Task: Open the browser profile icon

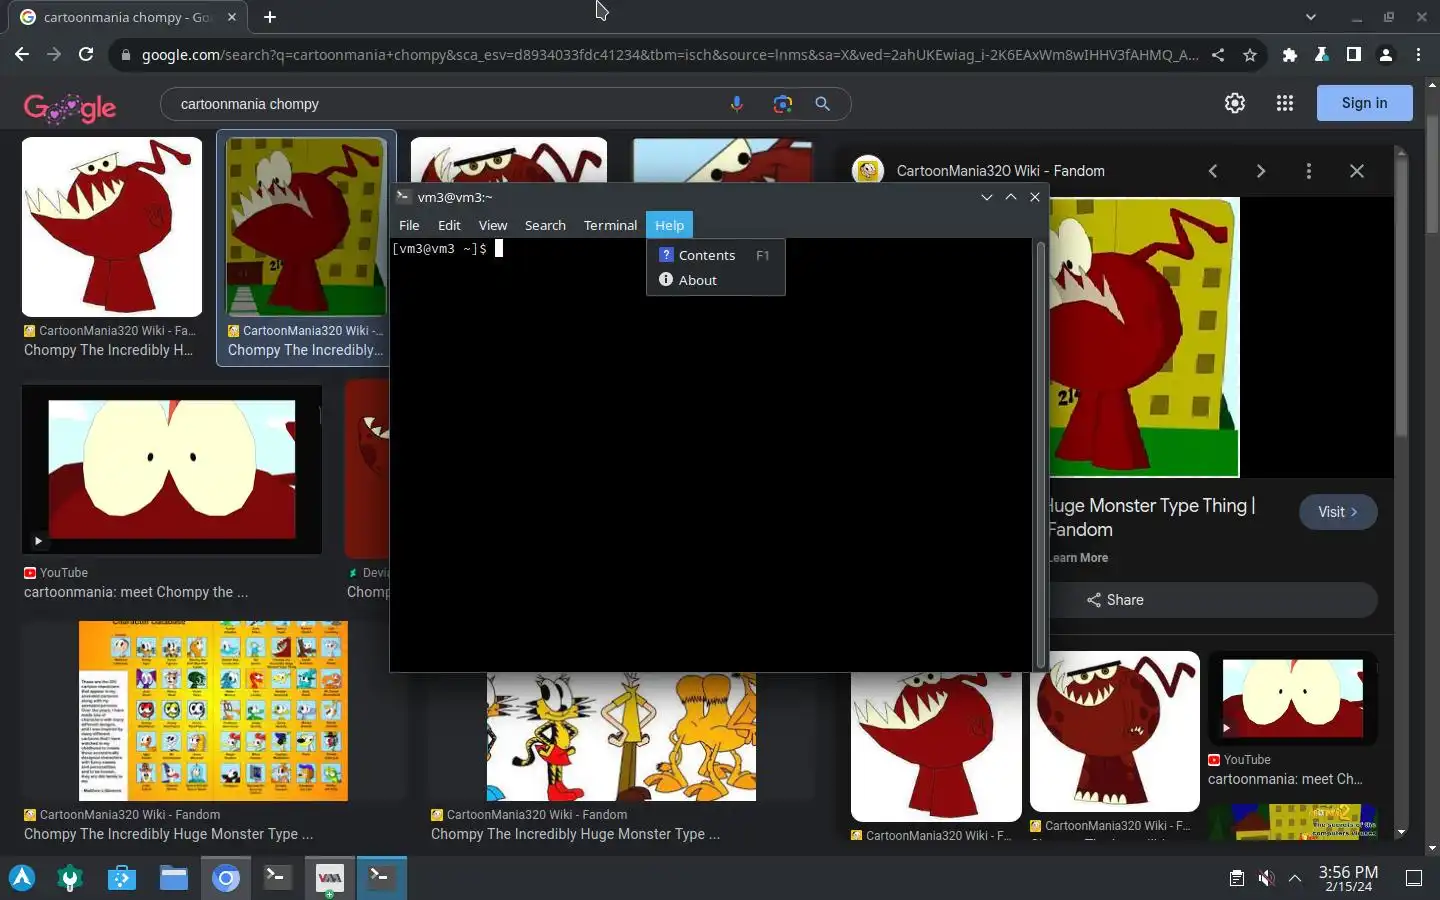Action: (1386, 55)
